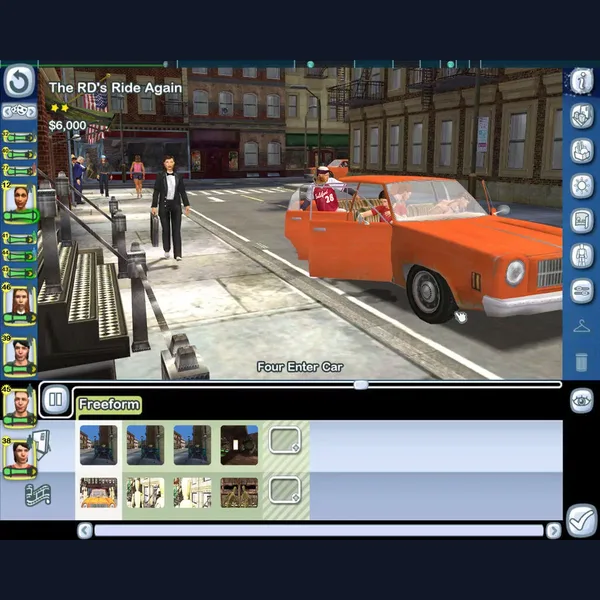Click the circular back arrow button
This screenshot has width=600, height=600.
[x=19, y=82]
